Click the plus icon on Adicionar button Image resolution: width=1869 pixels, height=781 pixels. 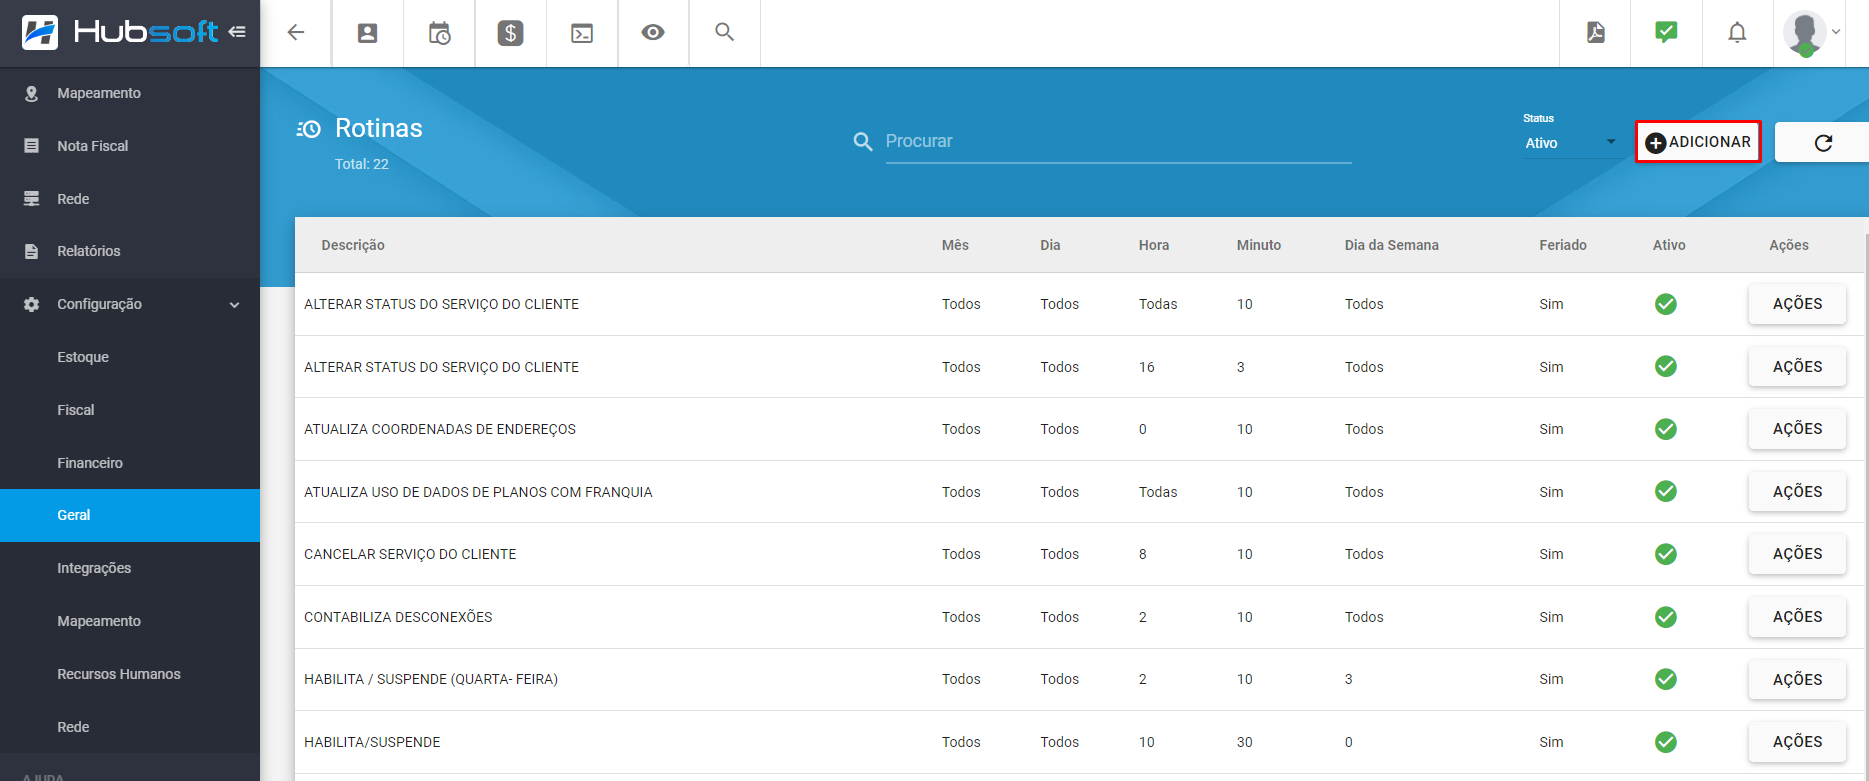1656,143
